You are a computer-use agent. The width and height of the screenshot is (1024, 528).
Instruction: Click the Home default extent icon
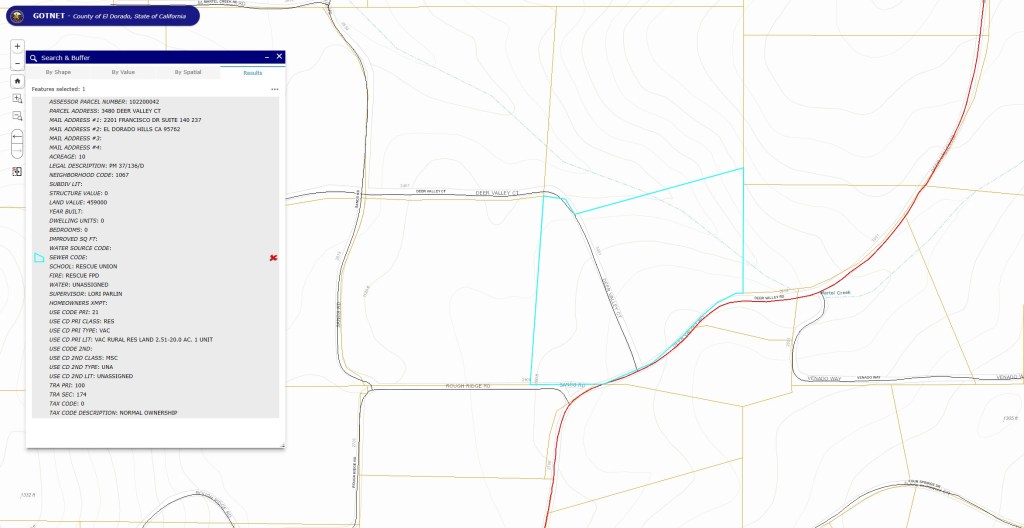pos(17,81)
